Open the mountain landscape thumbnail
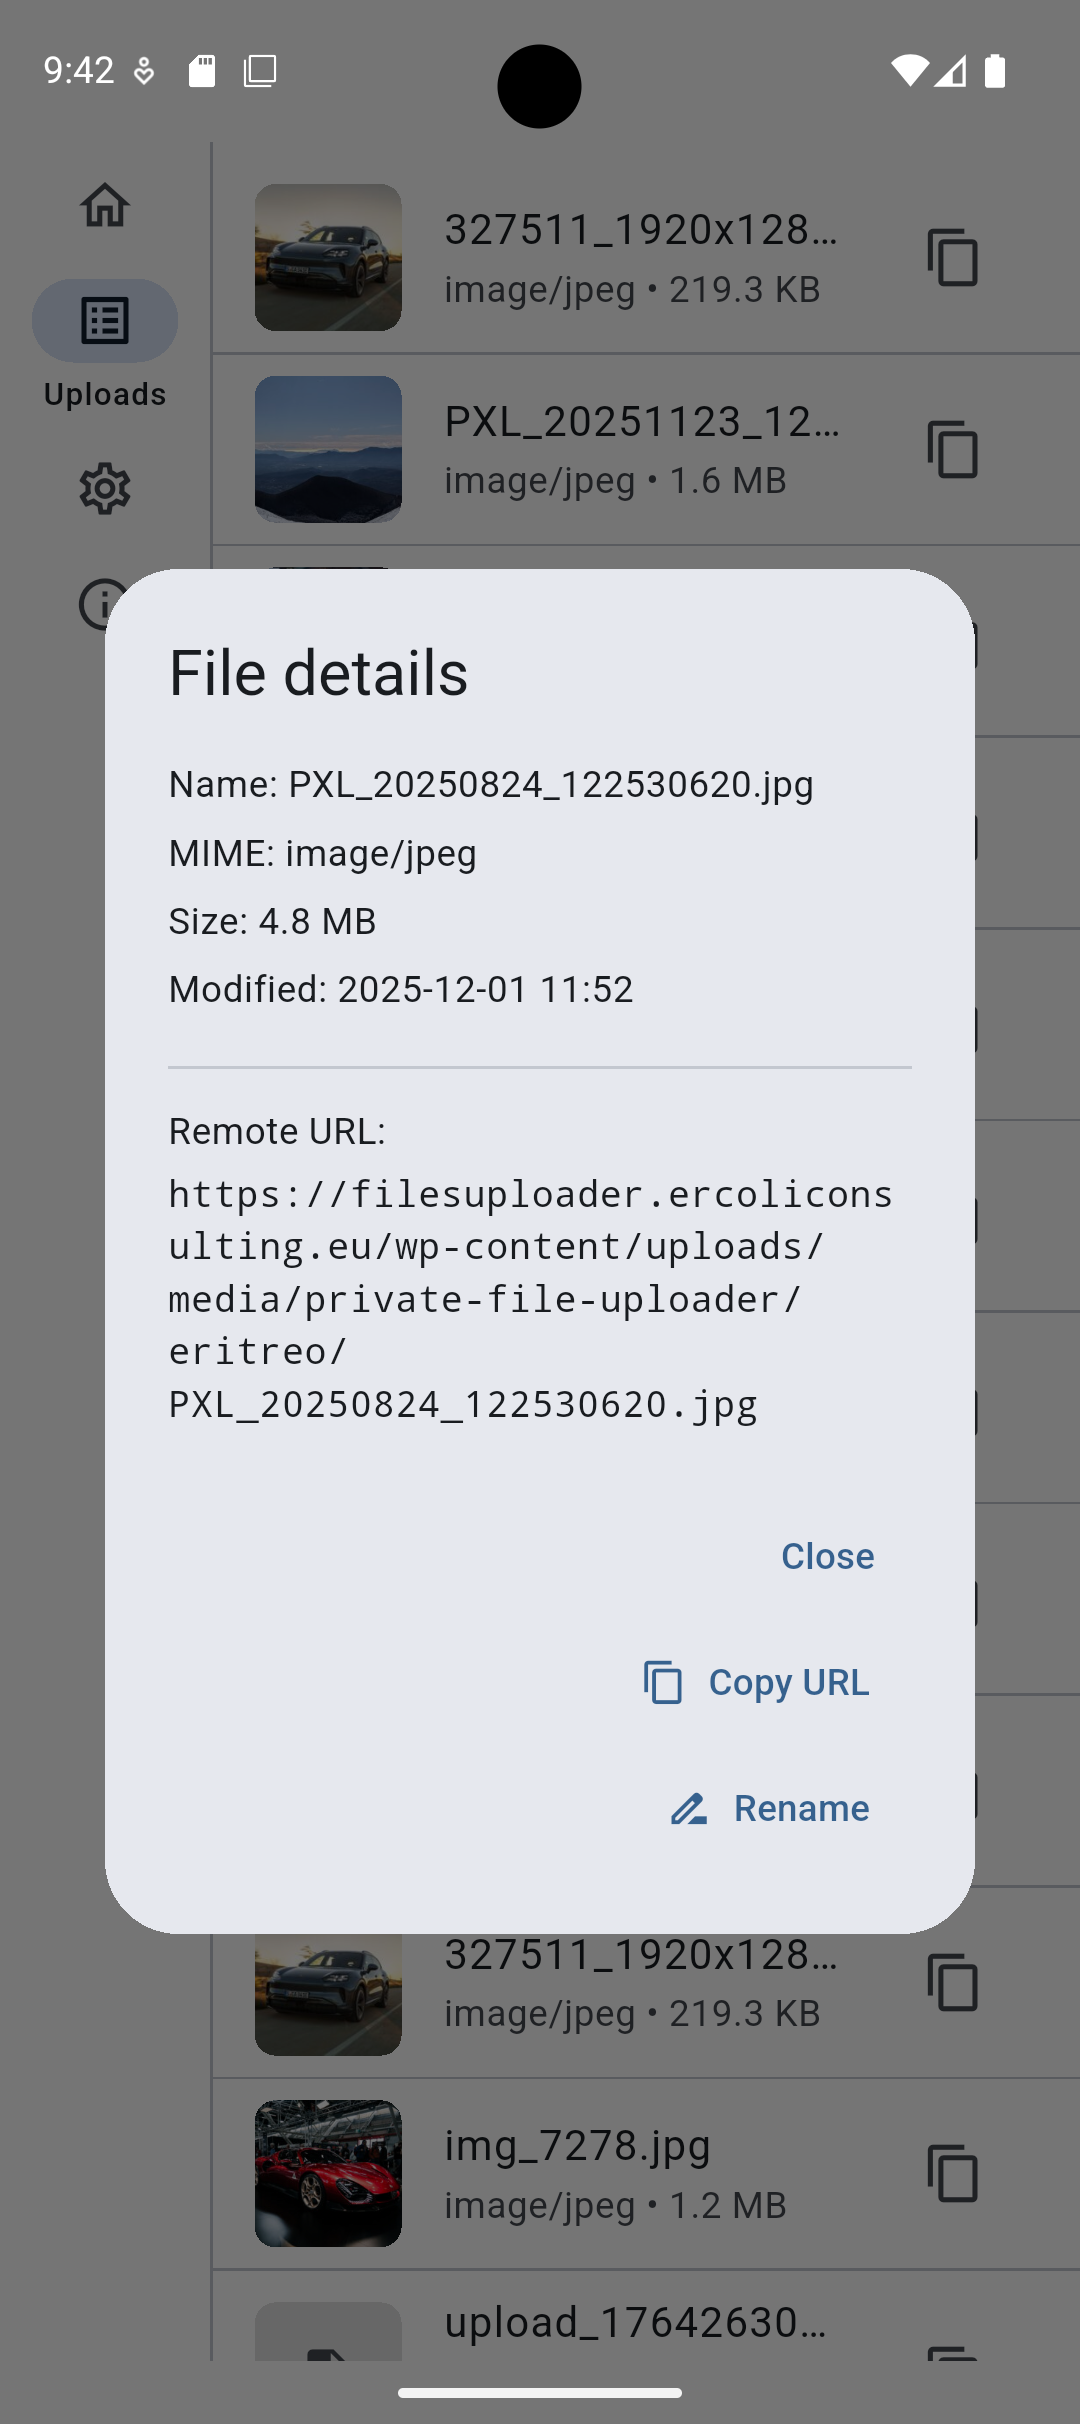This screenshot has width=1080, height=2424. [x=328, y=450]
